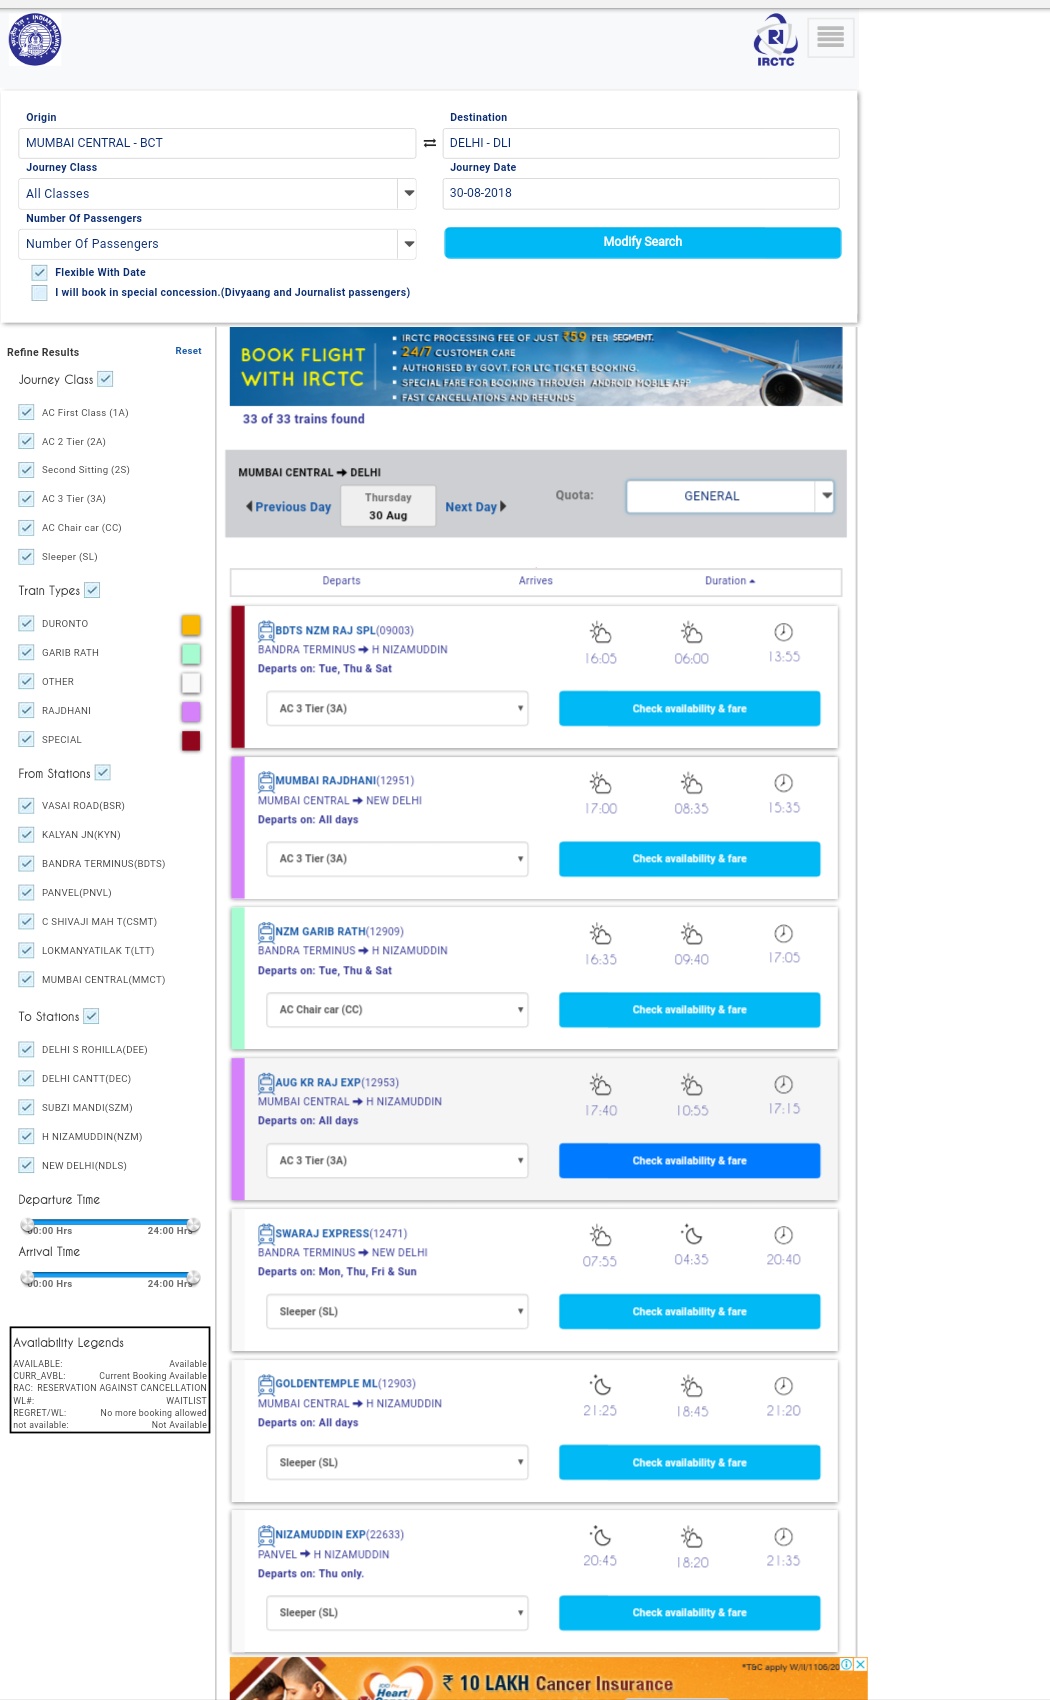
Task: Sort results by the Departs column
Action: click(341, 581)
